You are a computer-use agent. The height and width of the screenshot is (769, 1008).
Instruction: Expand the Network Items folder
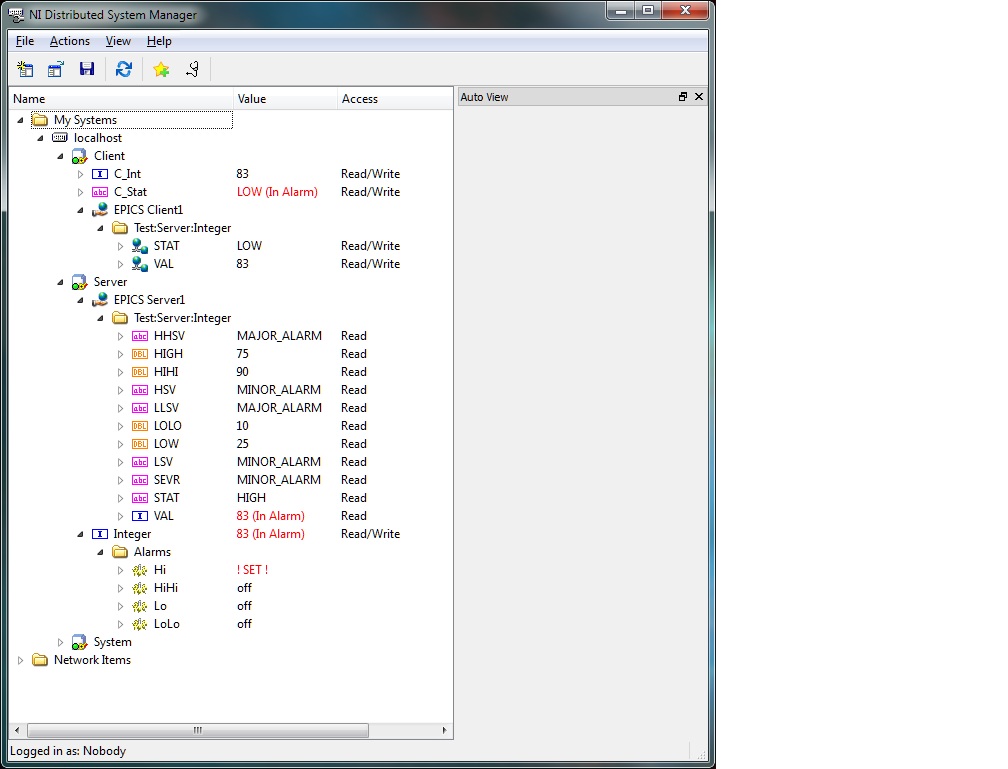point(21,660)
